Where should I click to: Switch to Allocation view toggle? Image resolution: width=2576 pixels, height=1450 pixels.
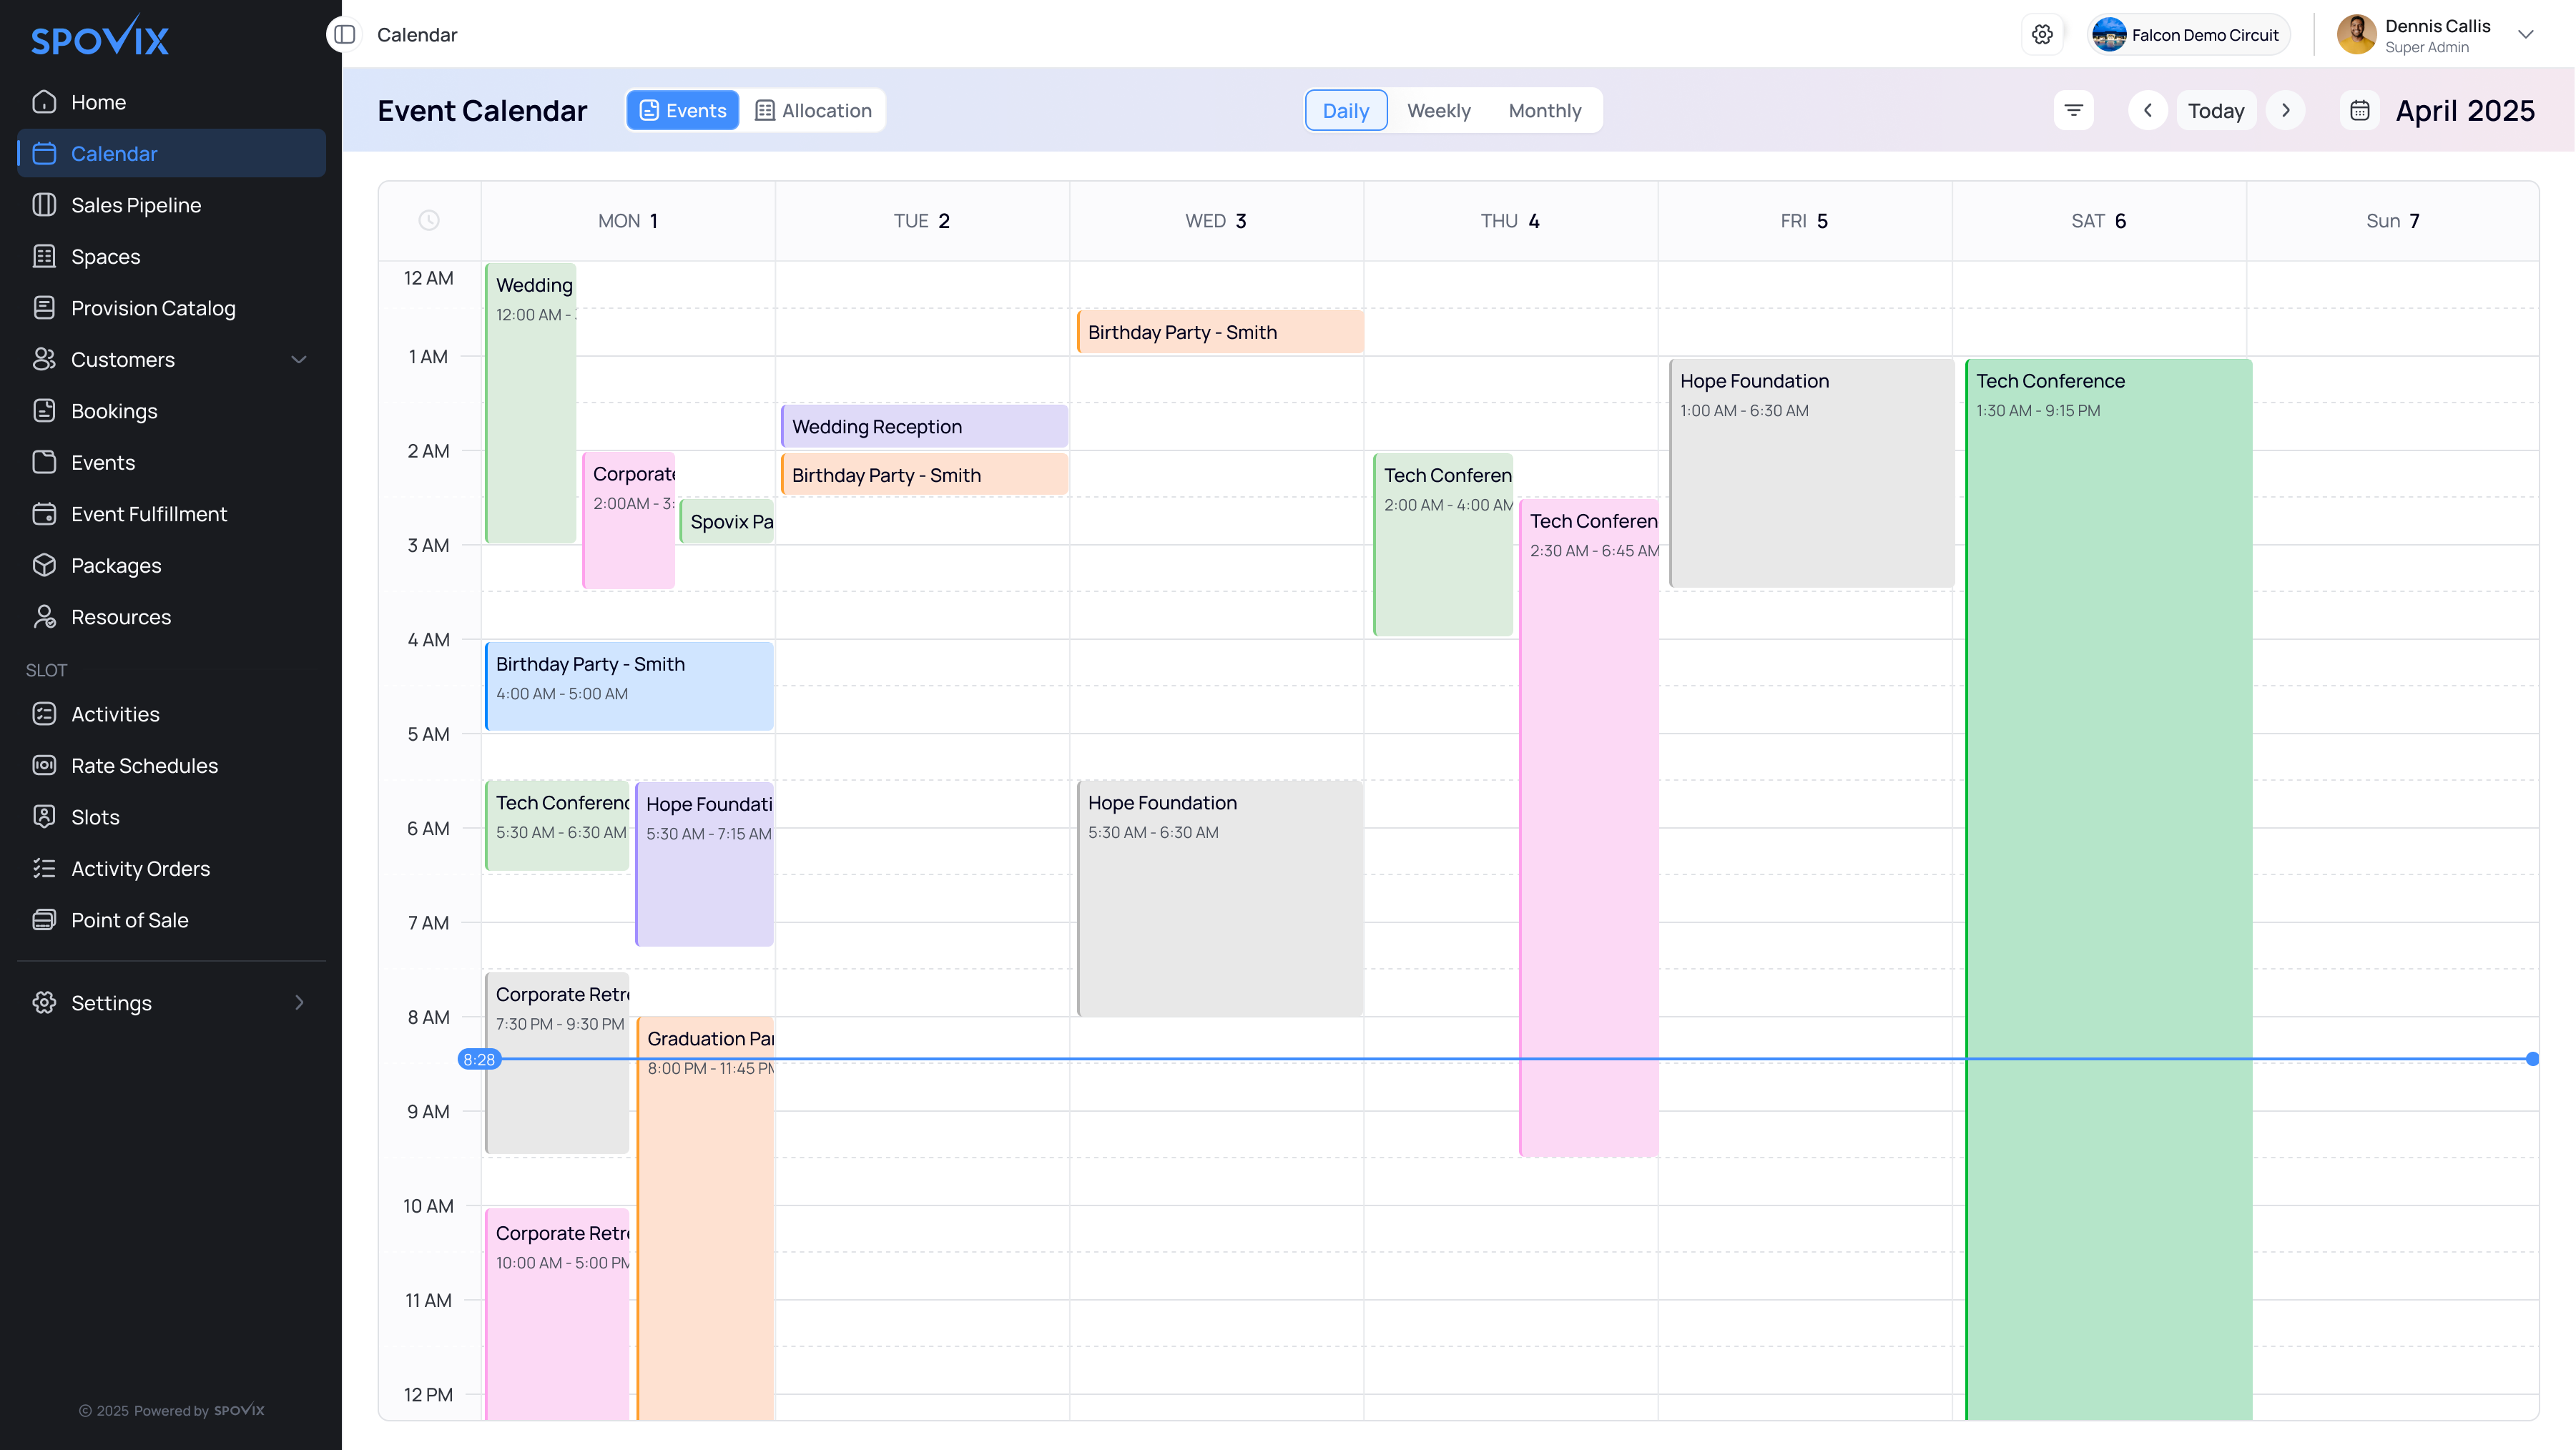pos(813,110)
